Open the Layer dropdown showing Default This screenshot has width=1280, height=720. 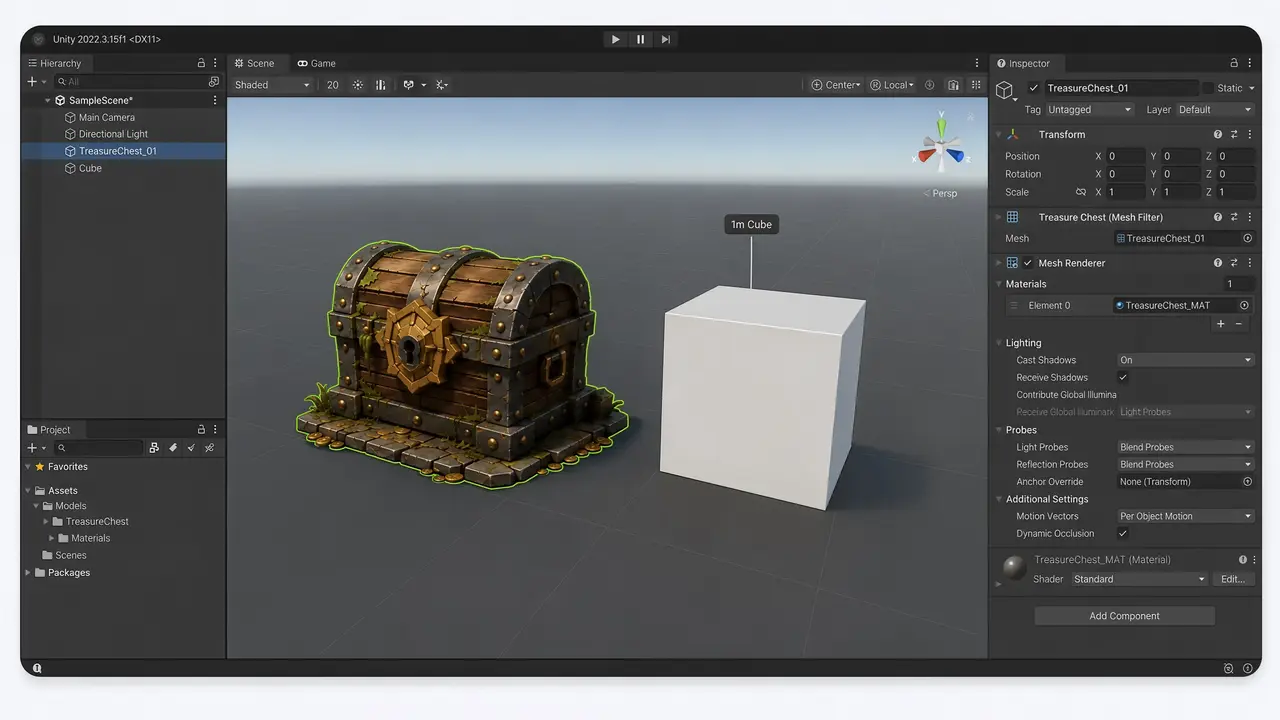coord(1214,110)
